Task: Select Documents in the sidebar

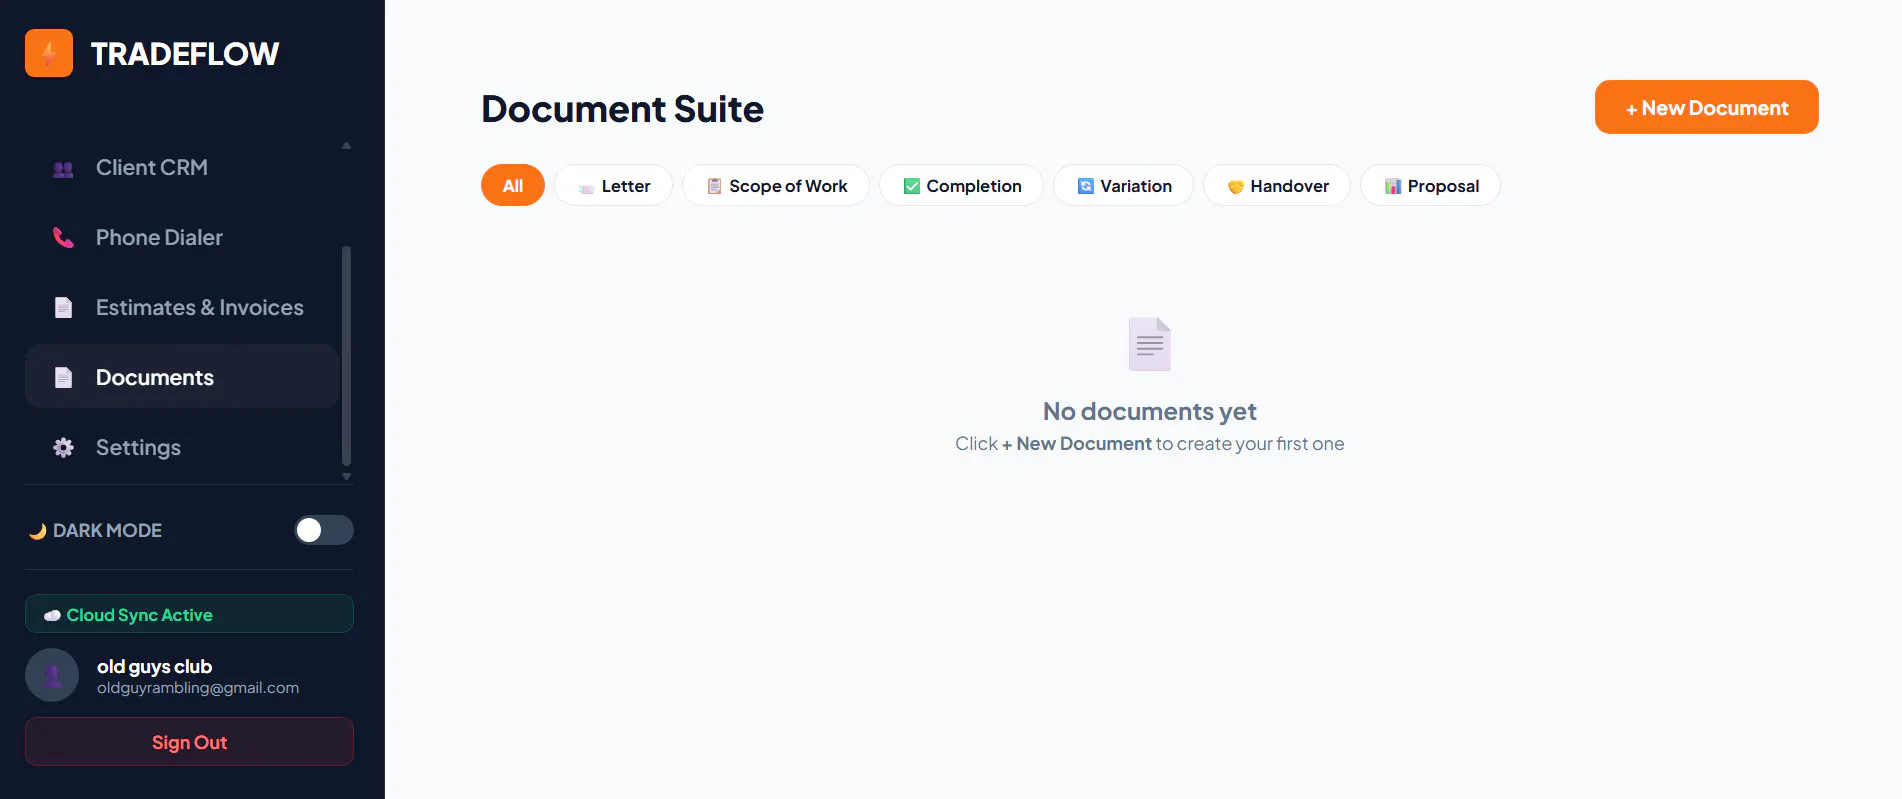Action: click(x=182, y=377)
